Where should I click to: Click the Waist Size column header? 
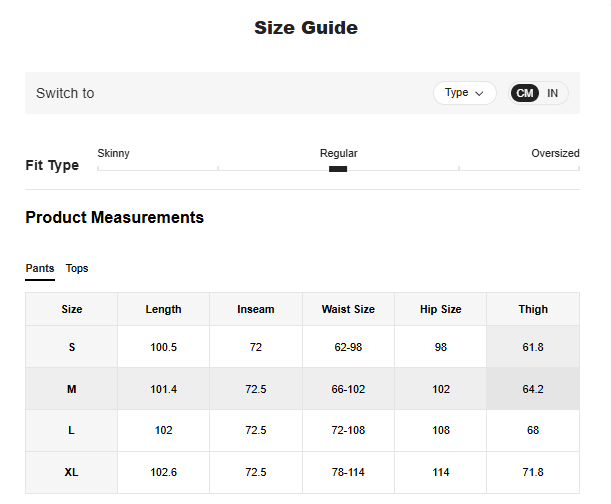[x=348, y=309]
